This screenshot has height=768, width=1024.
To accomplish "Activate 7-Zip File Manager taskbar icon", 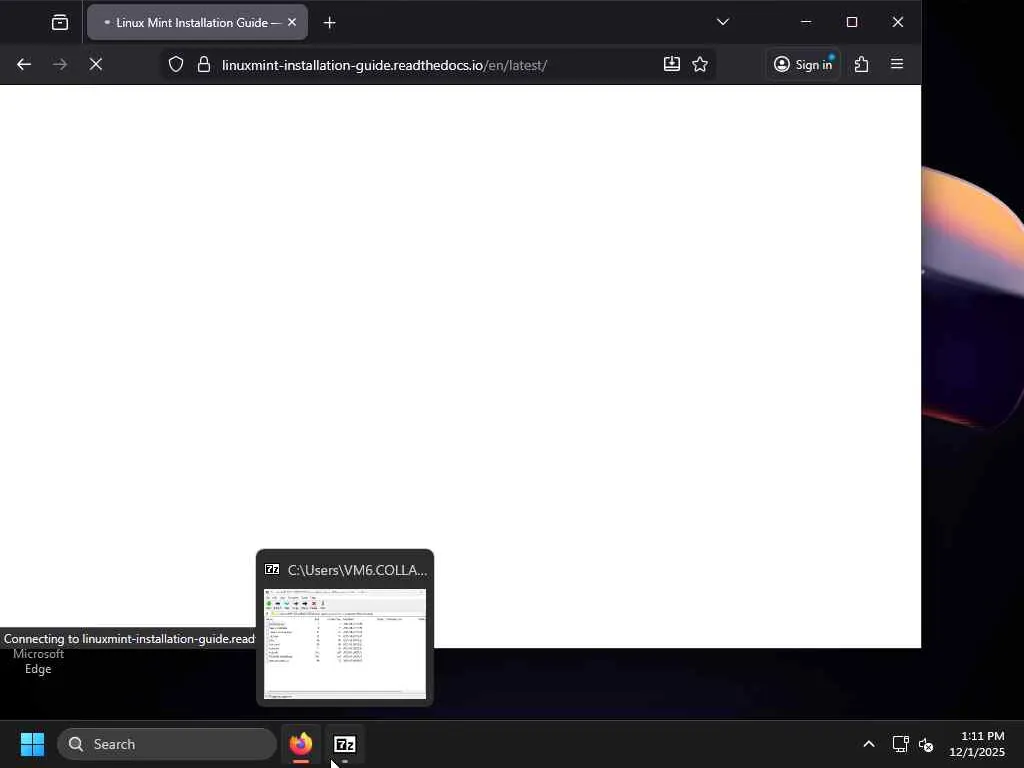I will point(345,744).
